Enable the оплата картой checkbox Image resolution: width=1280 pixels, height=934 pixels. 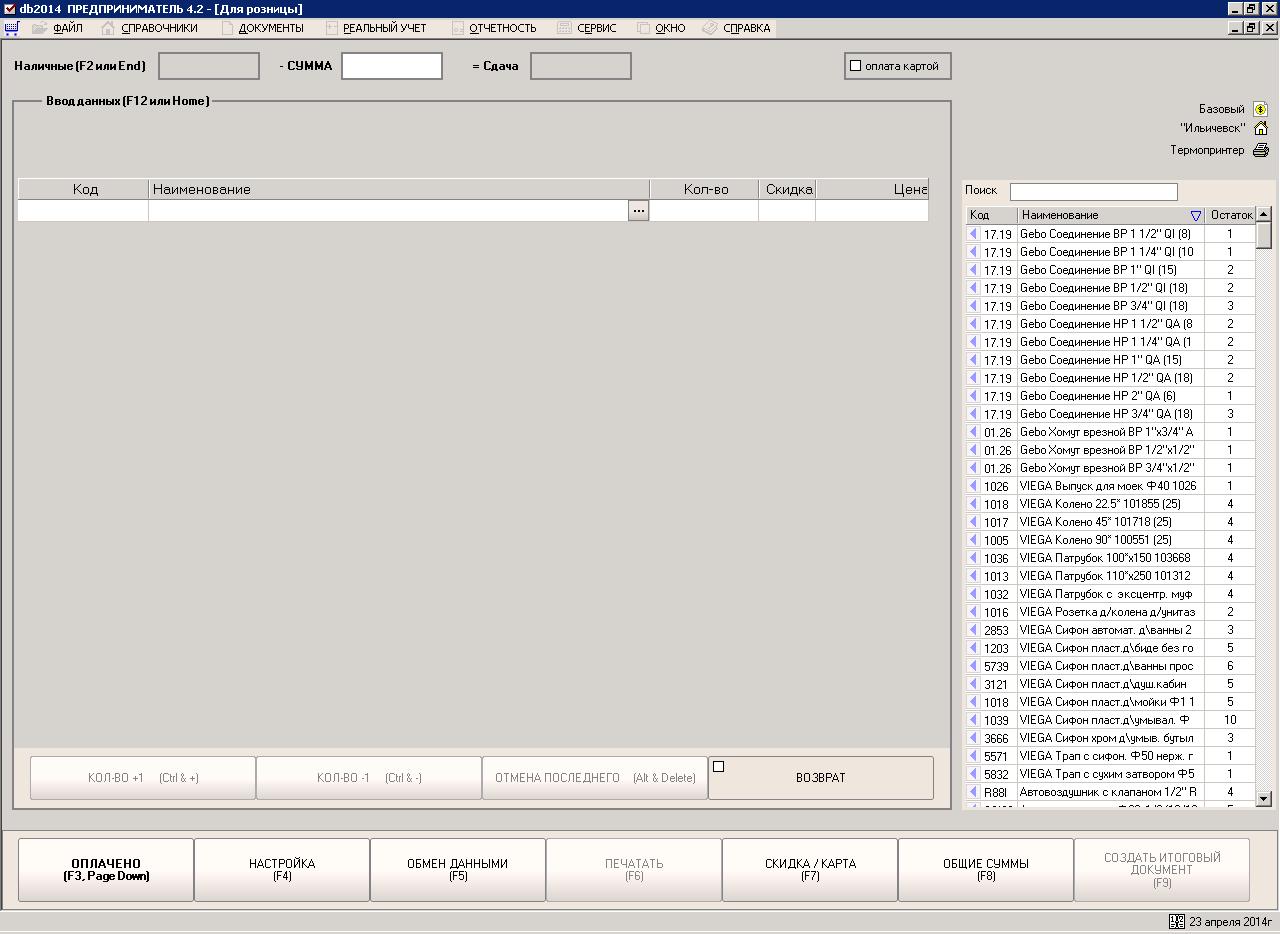tap(855, 66)
